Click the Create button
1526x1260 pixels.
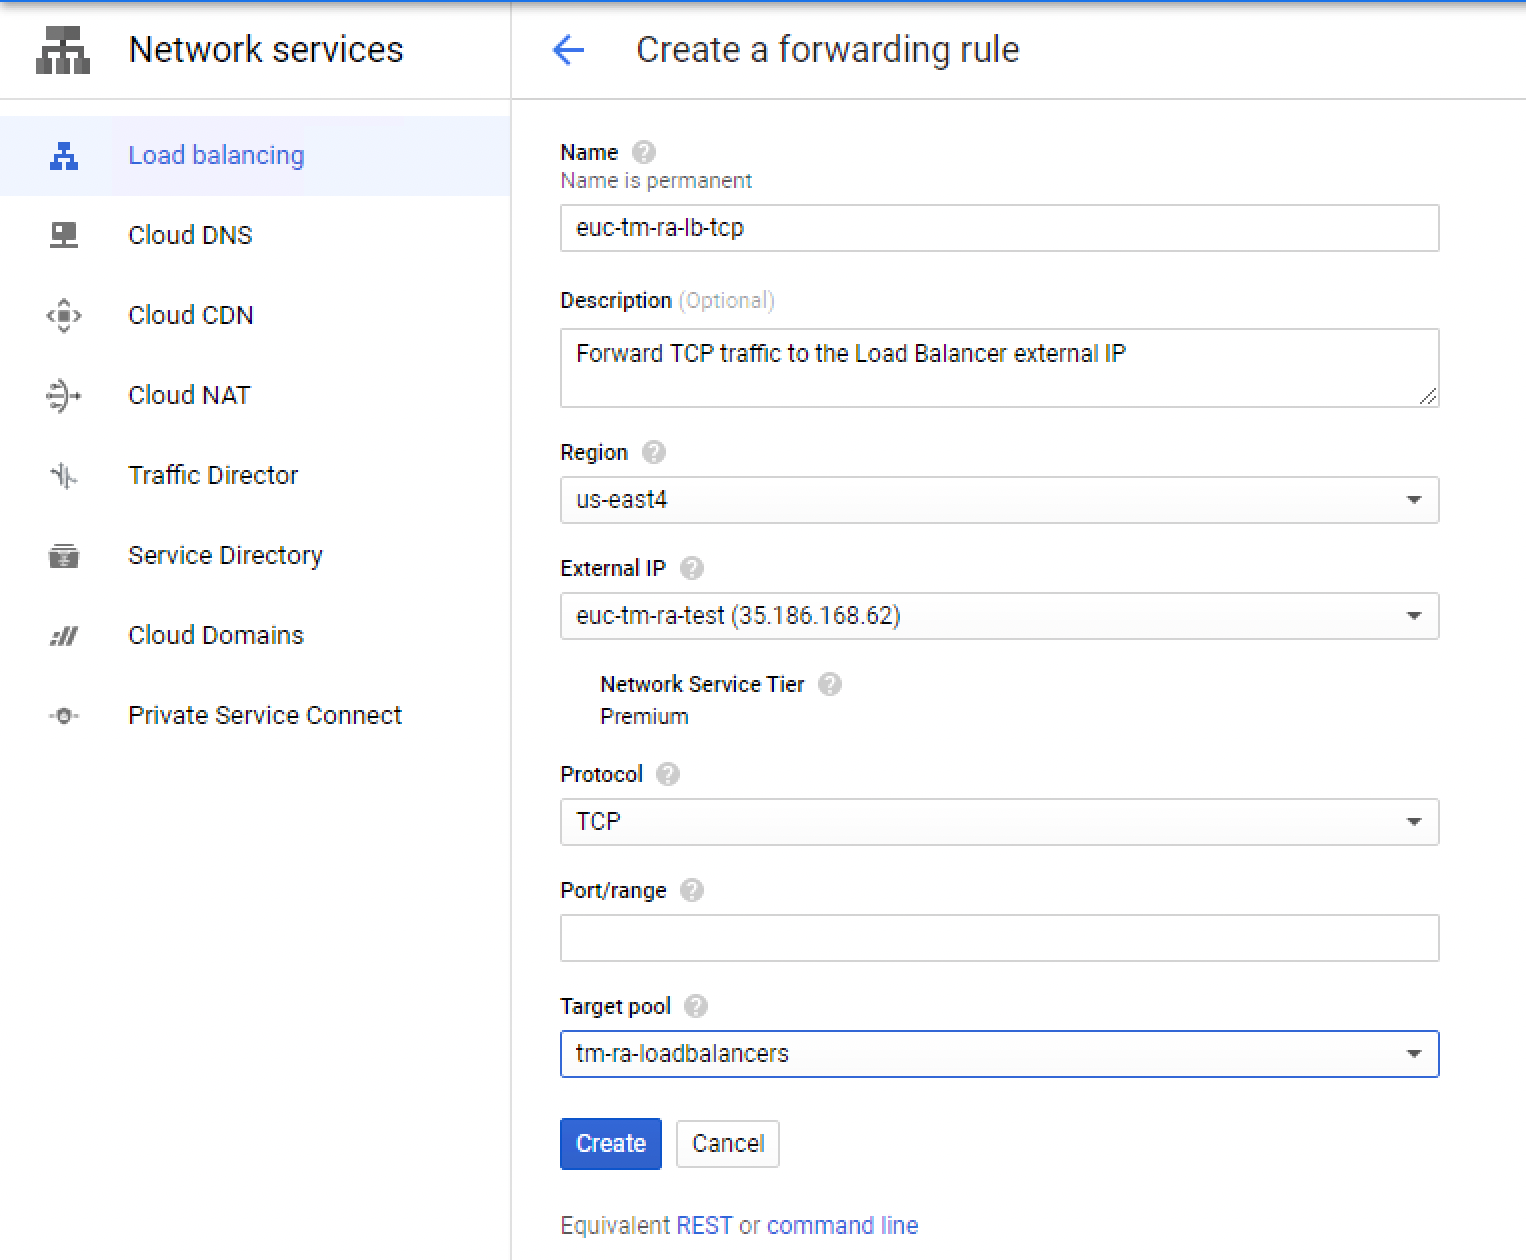click(610, 1143)
